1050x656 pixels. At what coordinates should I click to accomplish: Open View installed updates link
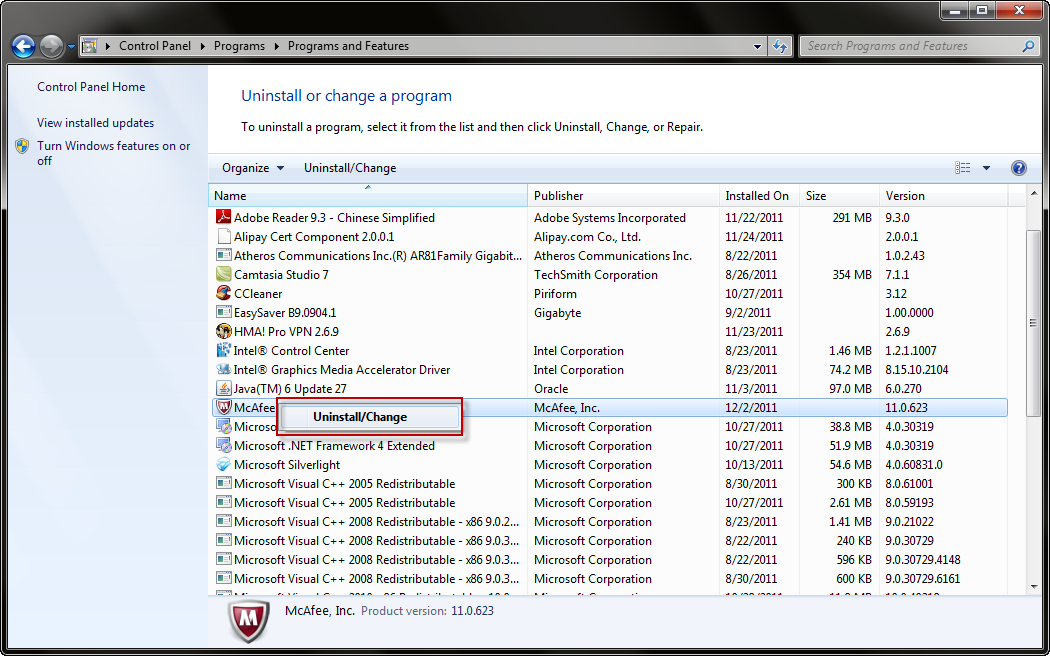(96, 123)
